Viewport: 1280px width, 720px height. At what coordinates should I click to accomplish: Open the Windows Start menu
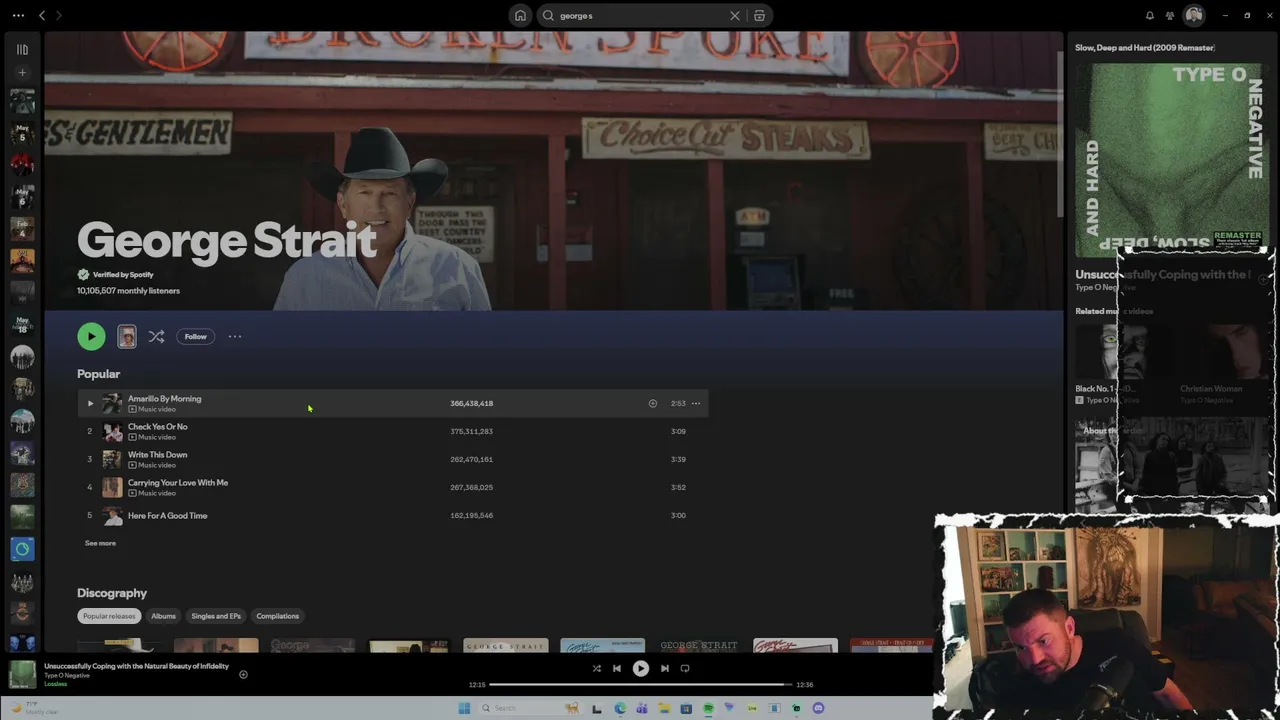pyautogui.click(x=464, y=708)
